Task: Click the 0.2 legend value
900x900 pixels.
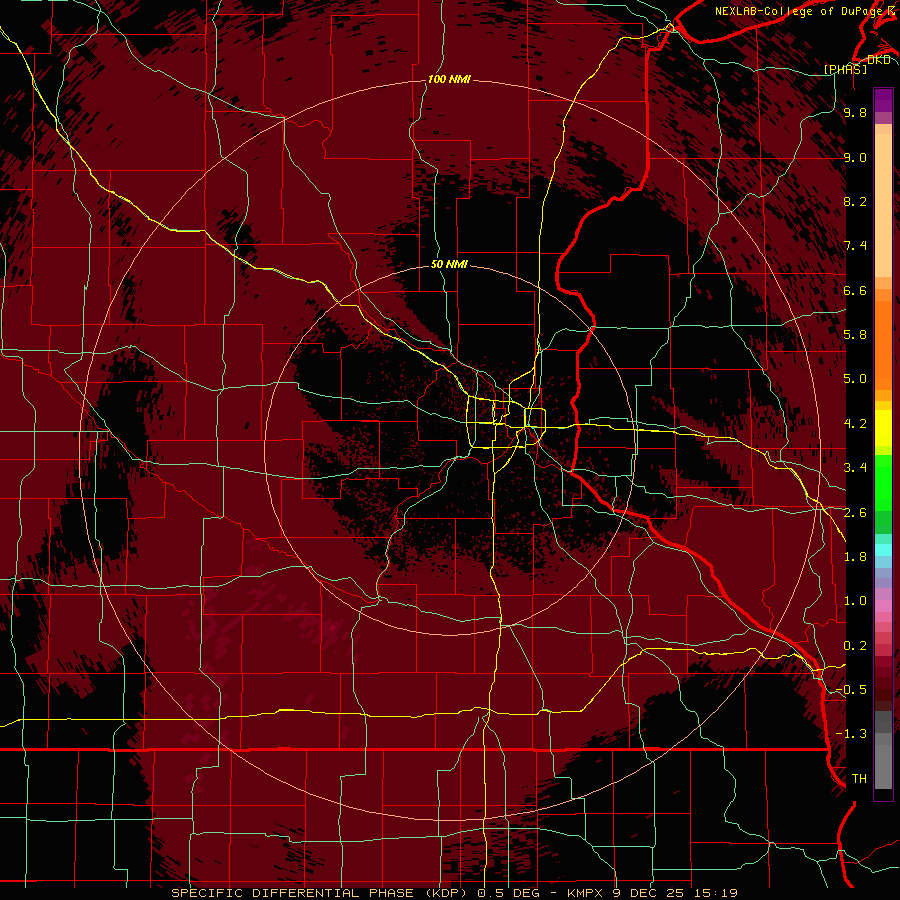Action: coord(855,646)
